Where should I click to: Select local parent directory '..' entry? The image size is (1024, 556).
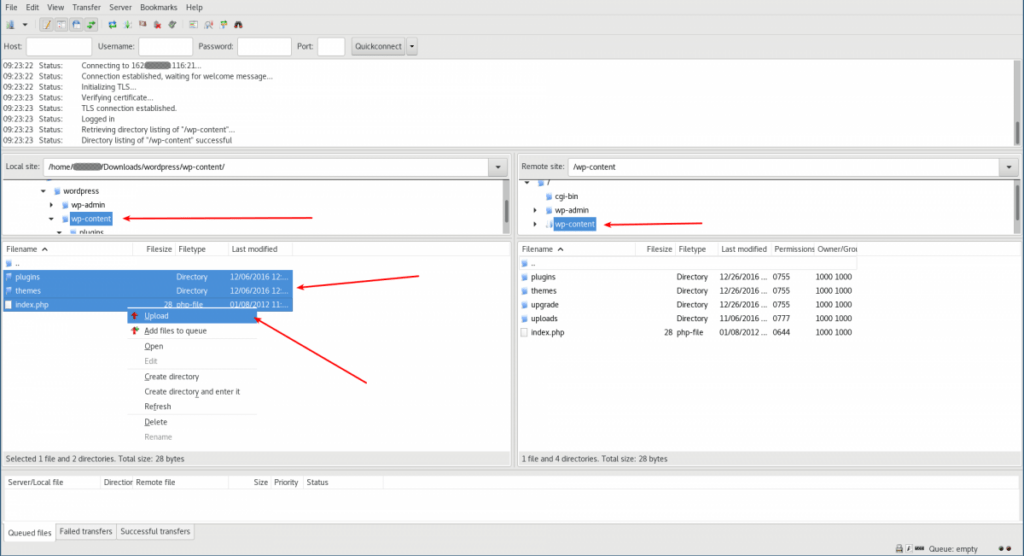(x=148, y=263)
